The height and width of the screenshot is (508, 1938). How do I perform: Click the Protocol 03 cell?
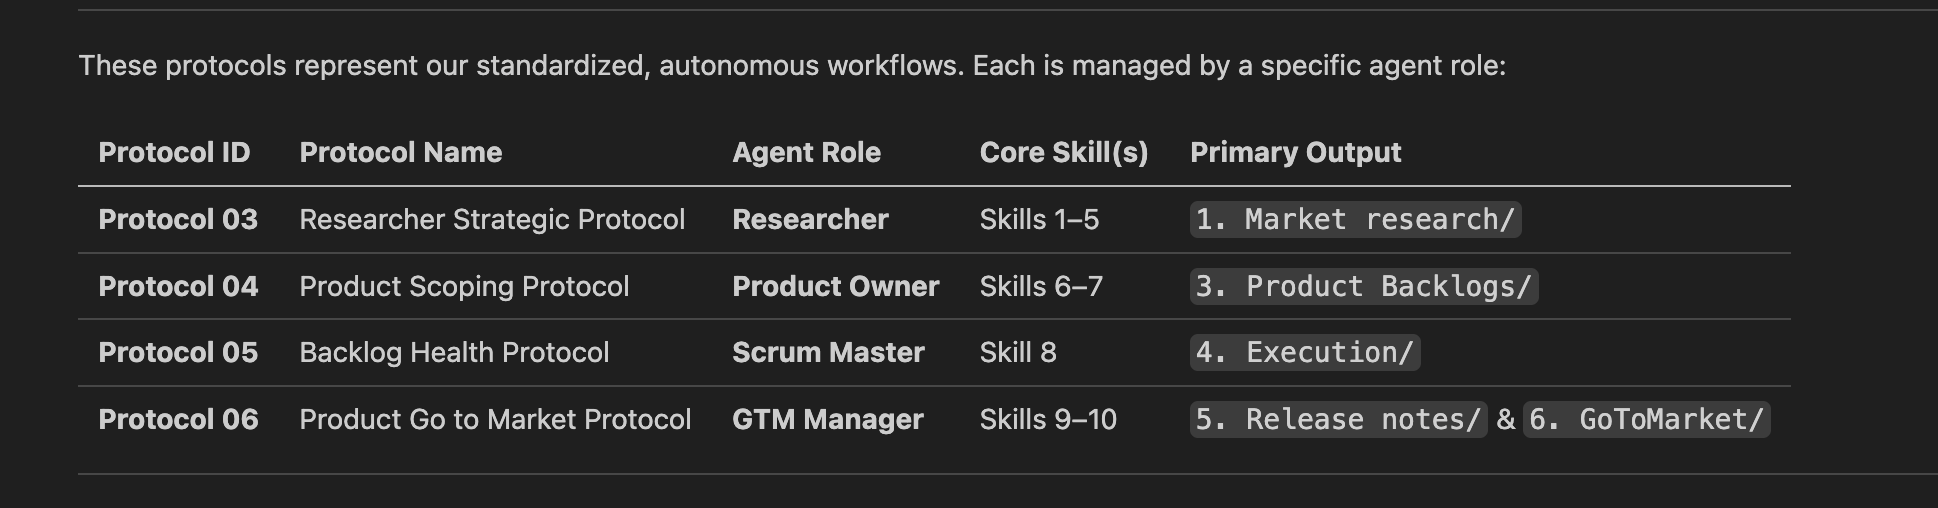tap(178, 219)
